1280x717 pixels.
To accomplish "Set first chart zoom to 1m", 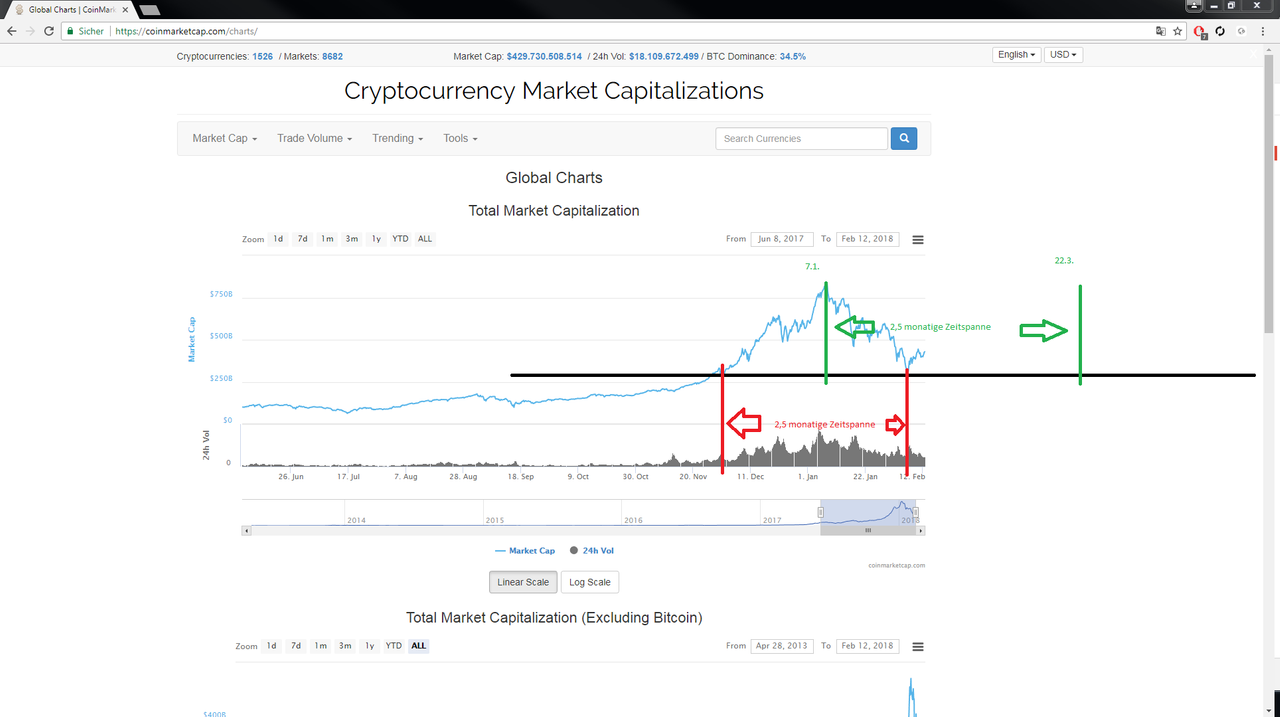I will coord(327,239).
